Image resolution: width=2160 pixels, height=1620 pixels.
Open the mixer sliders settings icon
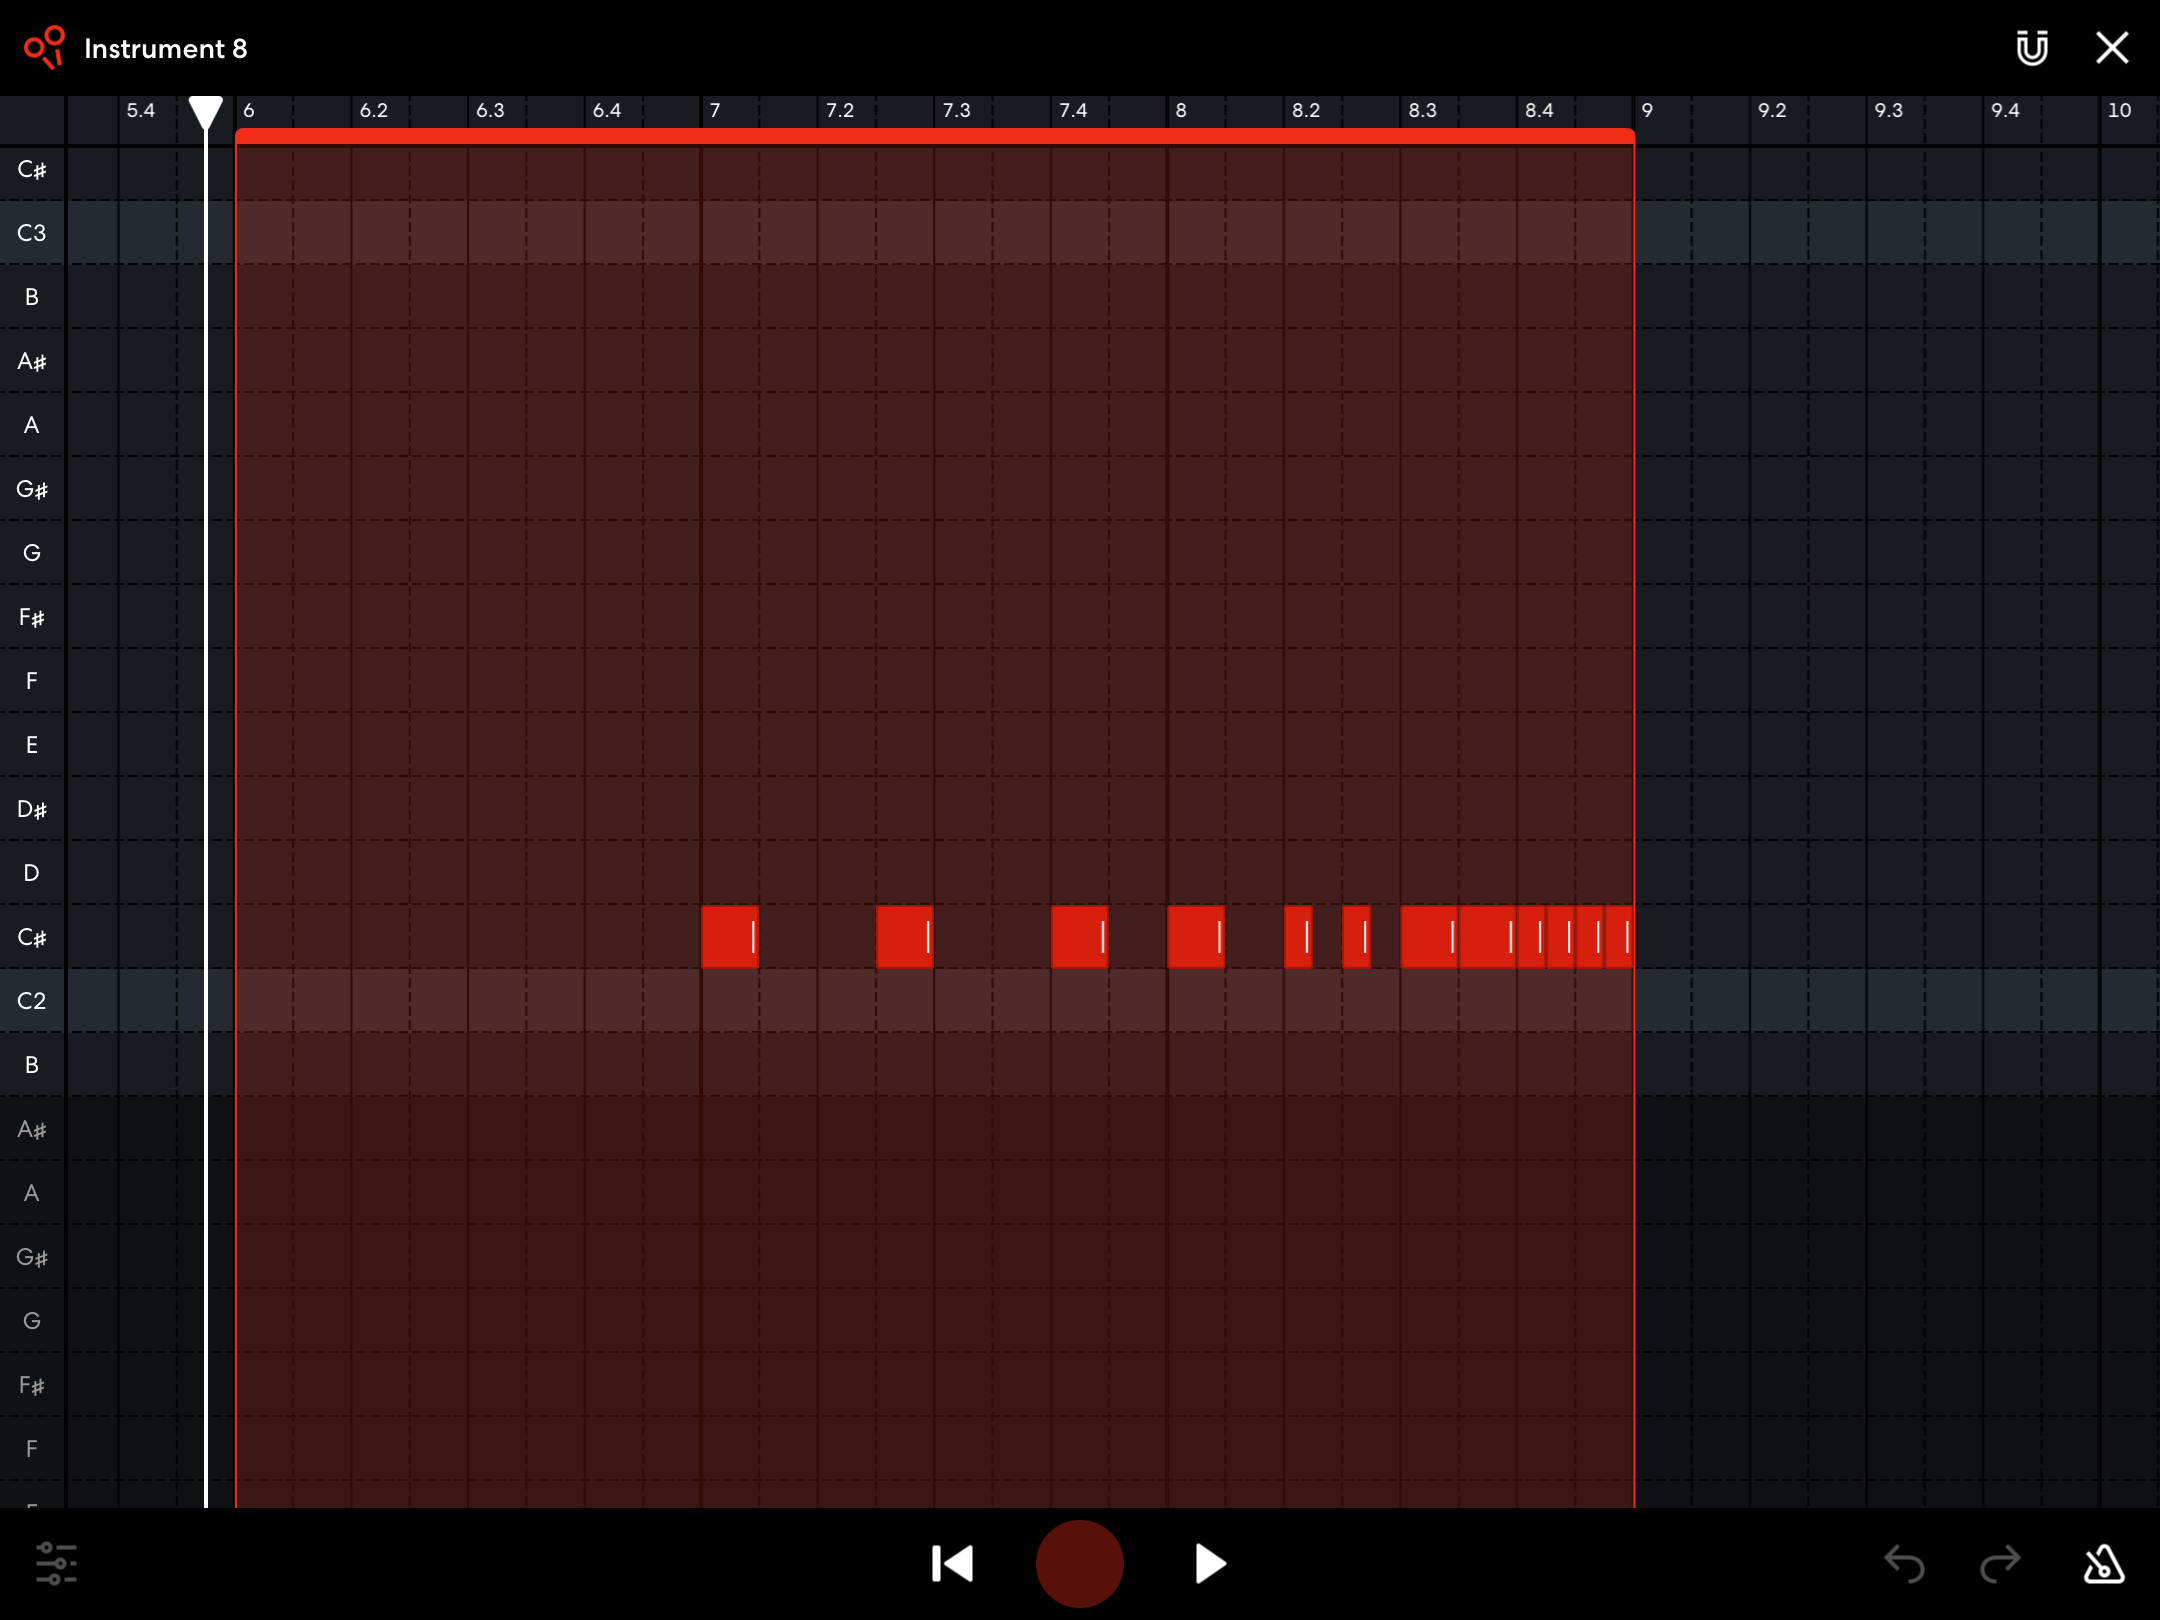[56, 1563]
